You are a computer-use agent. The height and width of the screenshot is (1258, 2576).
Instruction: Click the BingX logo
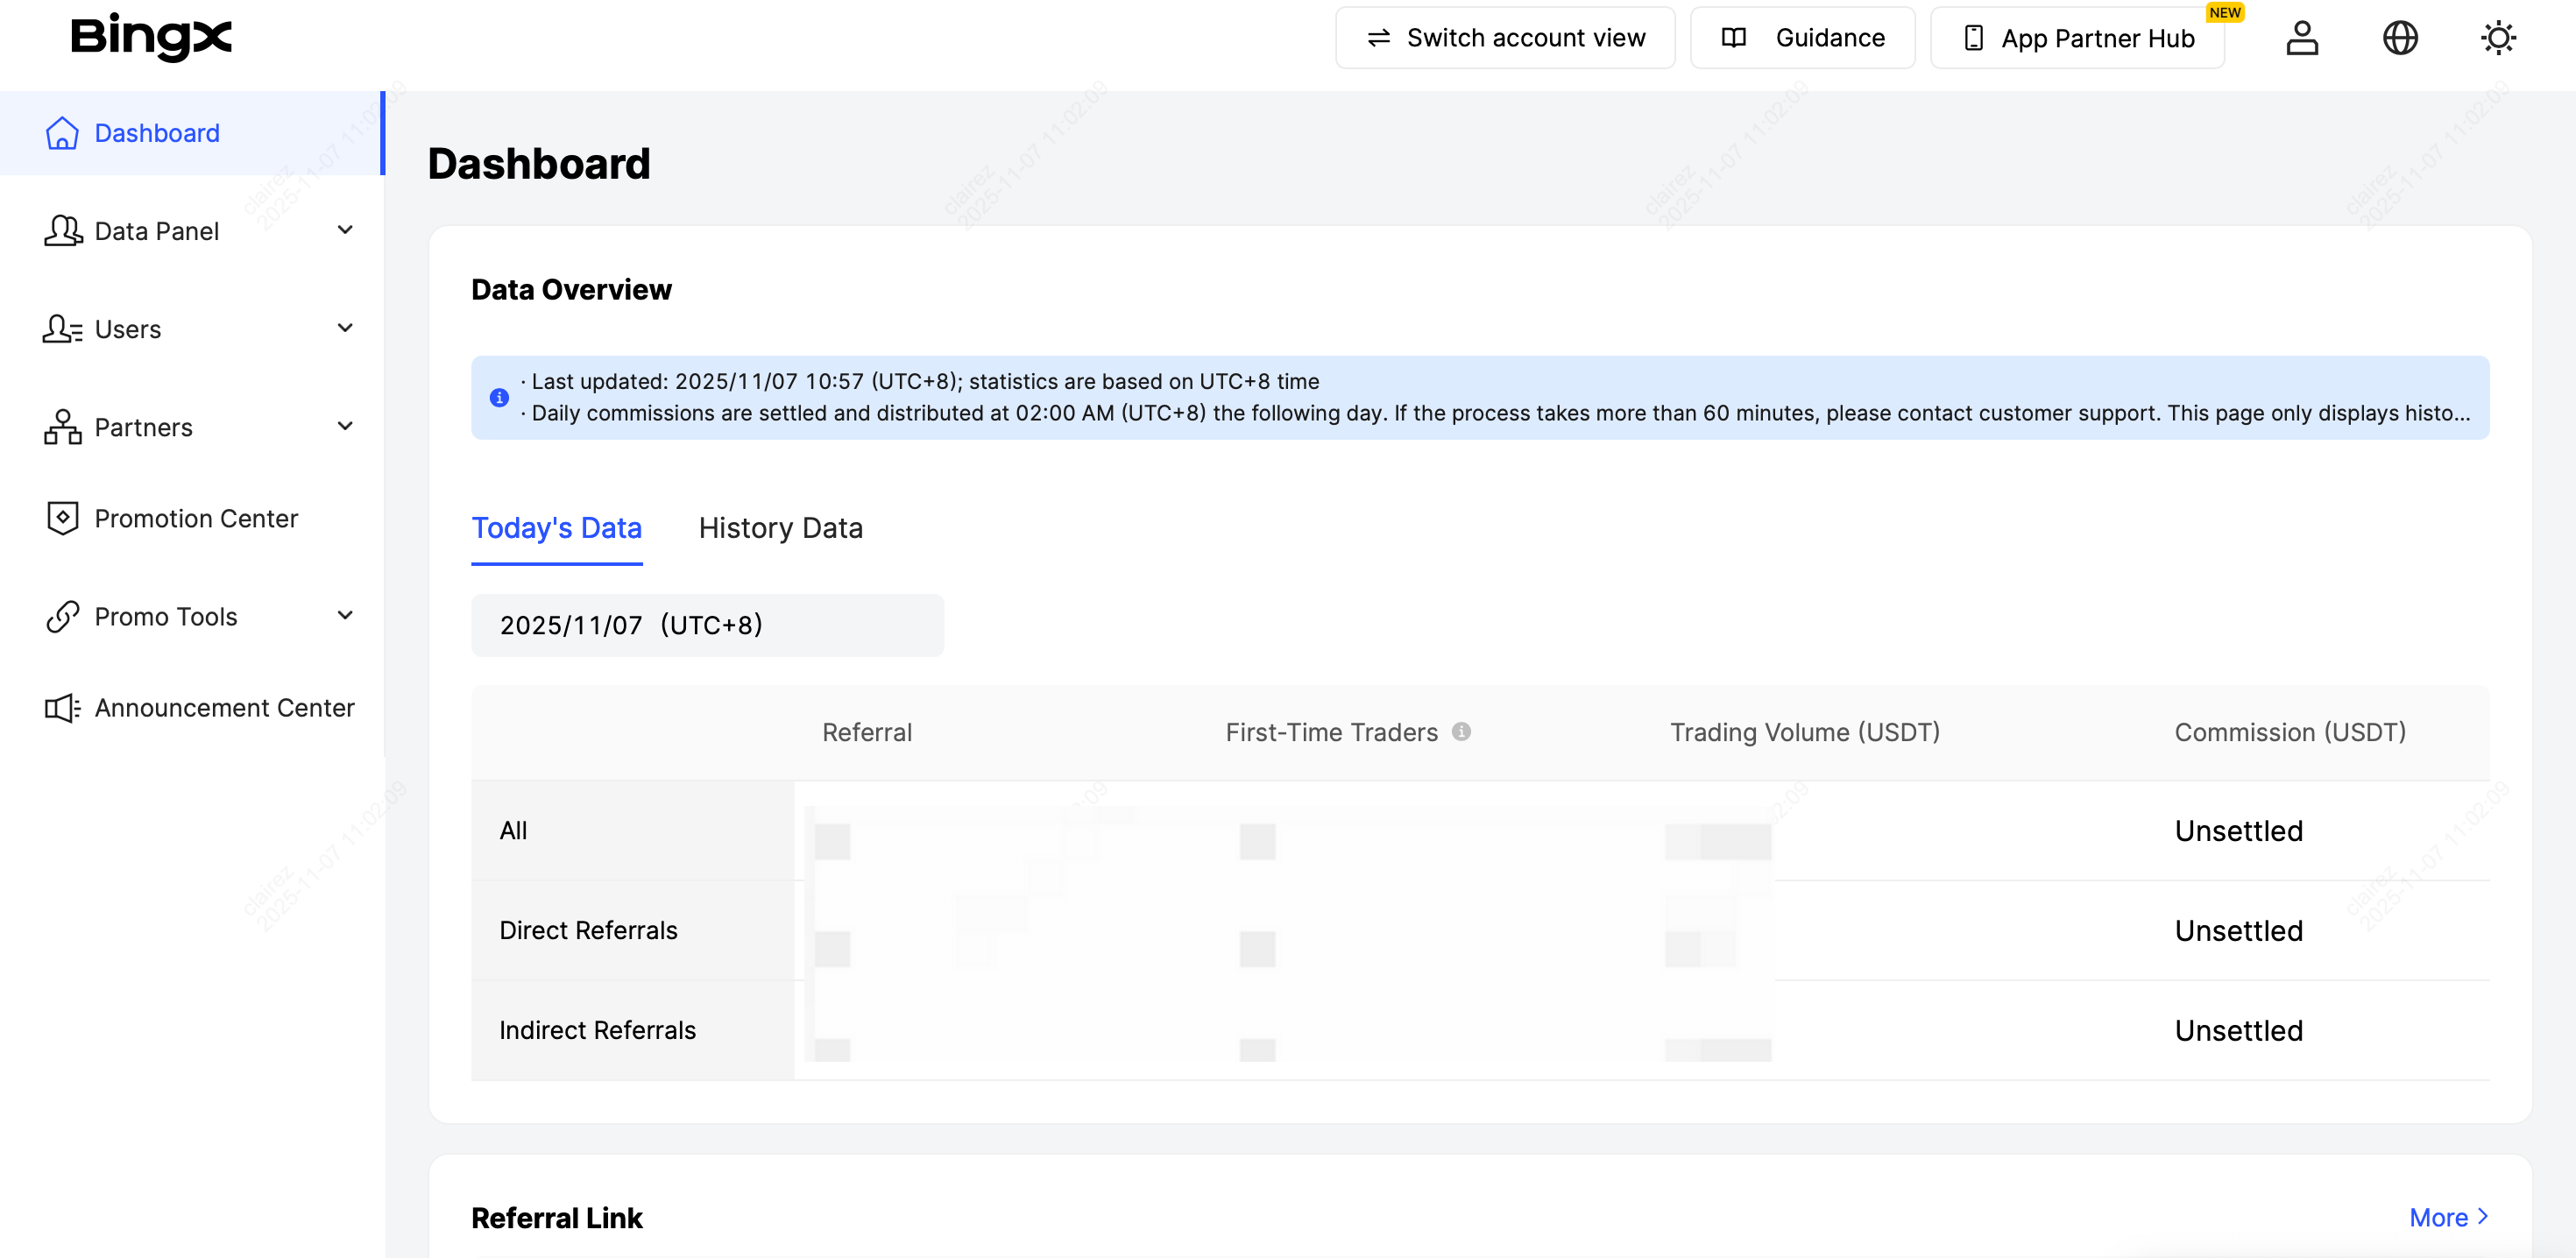151,38
